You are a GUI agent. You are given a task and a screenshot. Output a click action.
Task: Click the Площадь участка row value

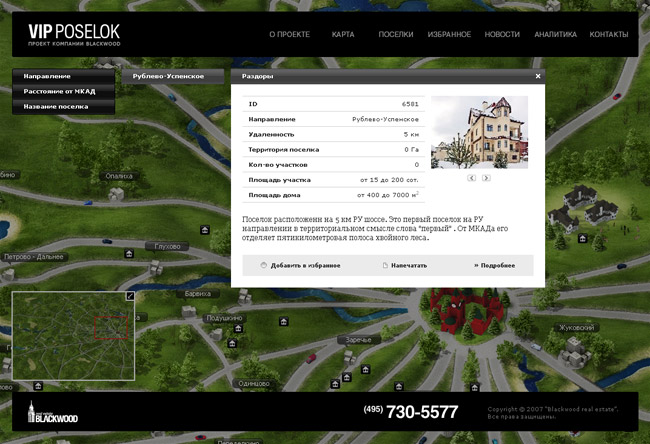point(389,180)
